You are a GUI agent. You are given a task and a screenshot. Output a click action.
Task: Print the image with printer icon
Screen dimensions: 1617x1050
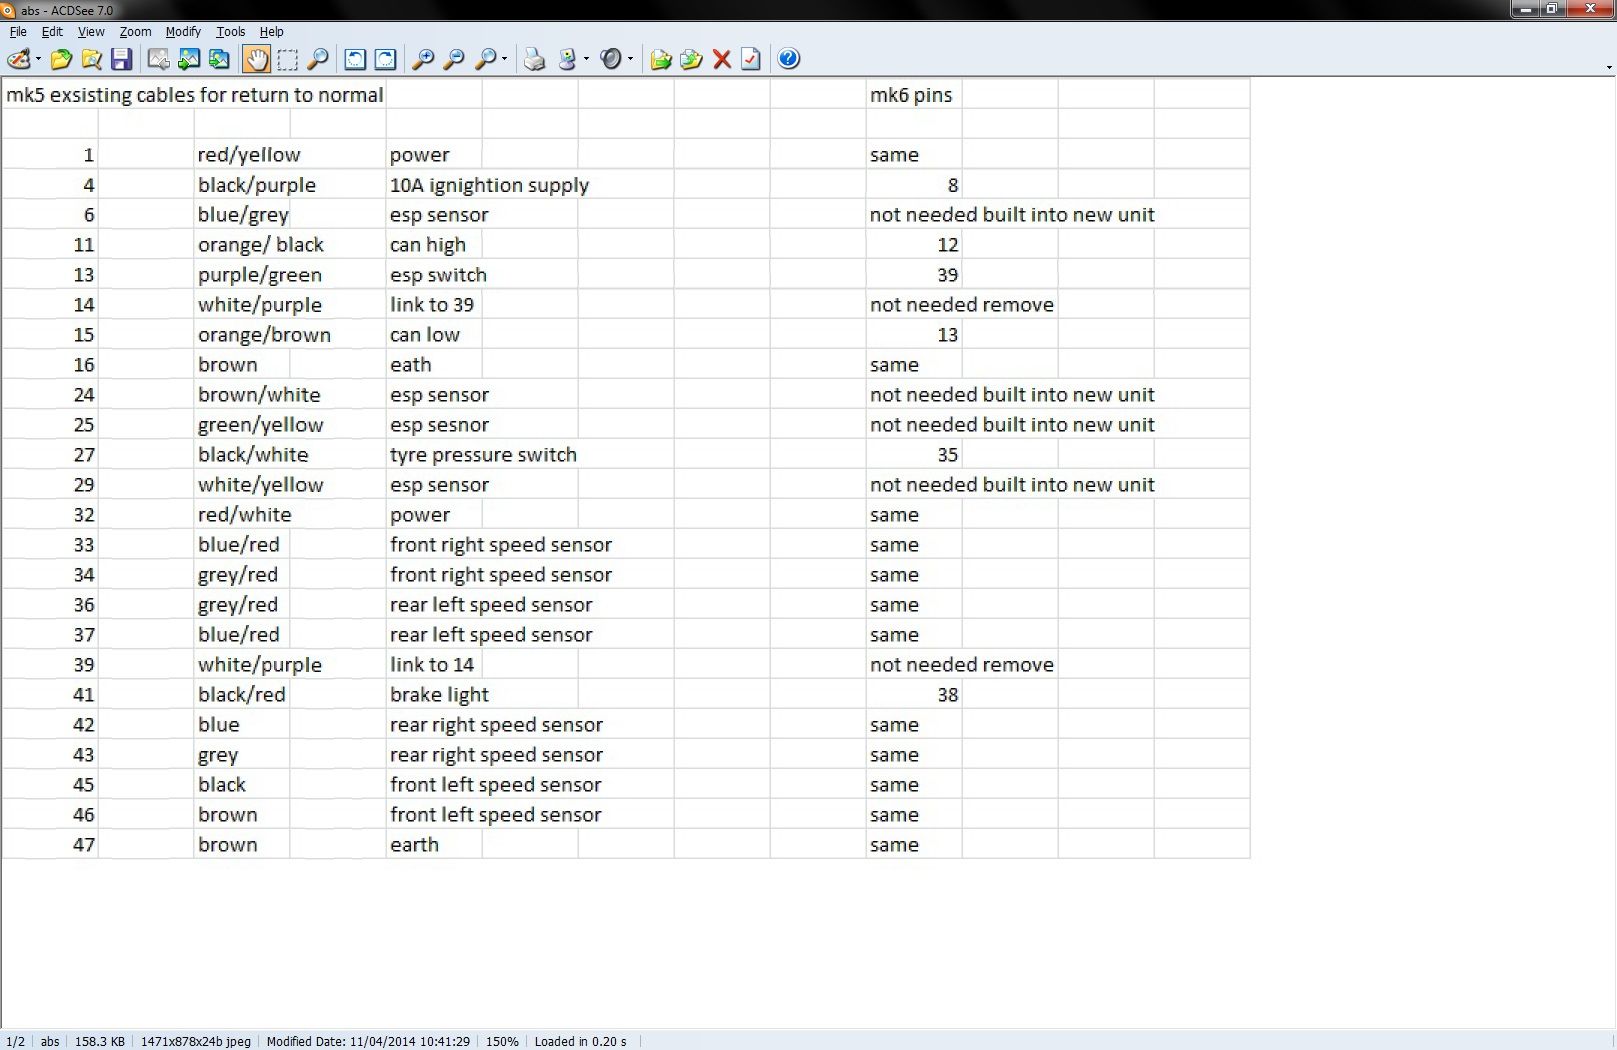tap(535, 60)
